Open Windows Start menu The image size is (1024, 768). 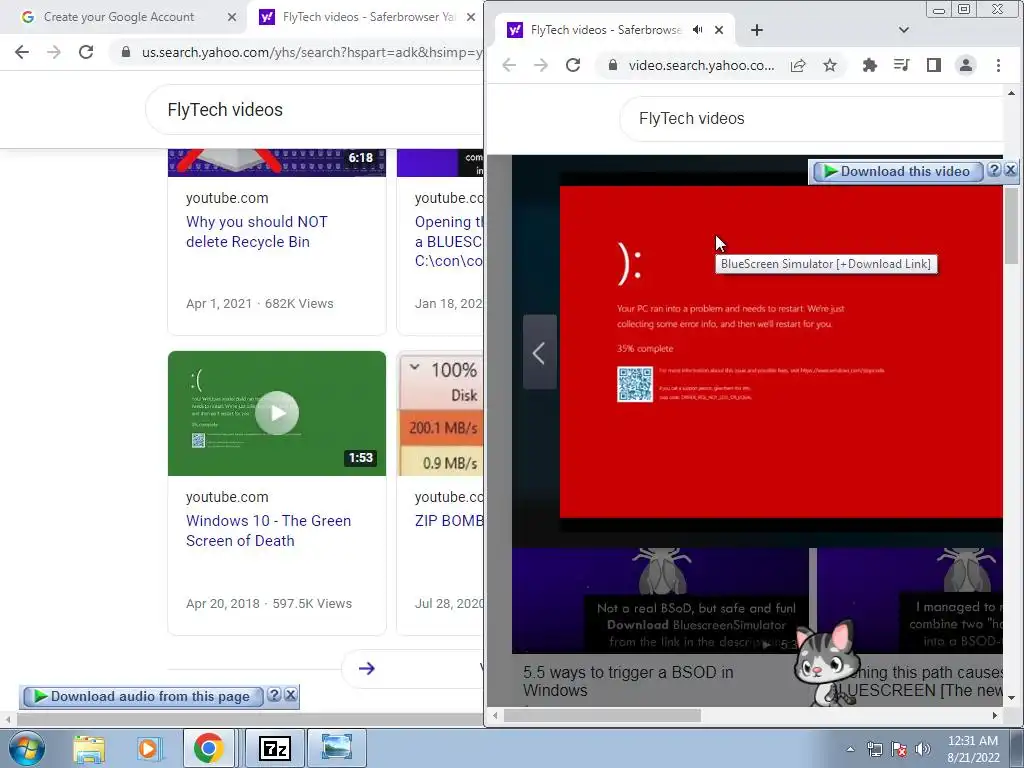coord(26,748)
